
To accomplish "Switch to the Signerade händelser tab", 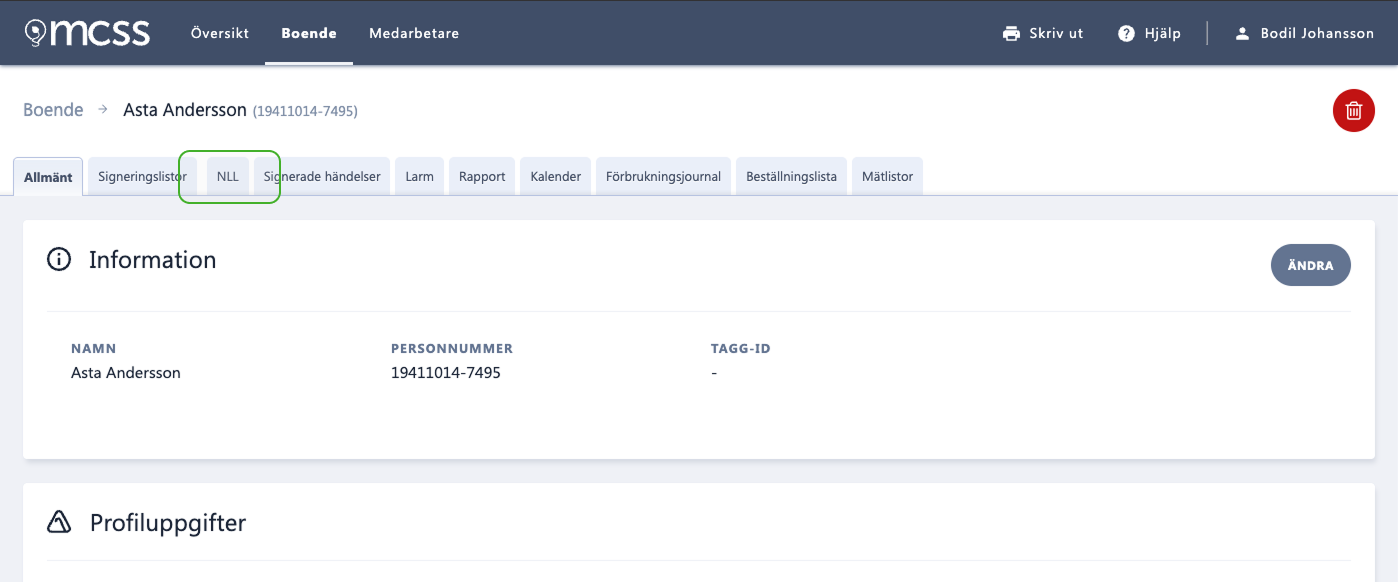I will coord(322,177).
